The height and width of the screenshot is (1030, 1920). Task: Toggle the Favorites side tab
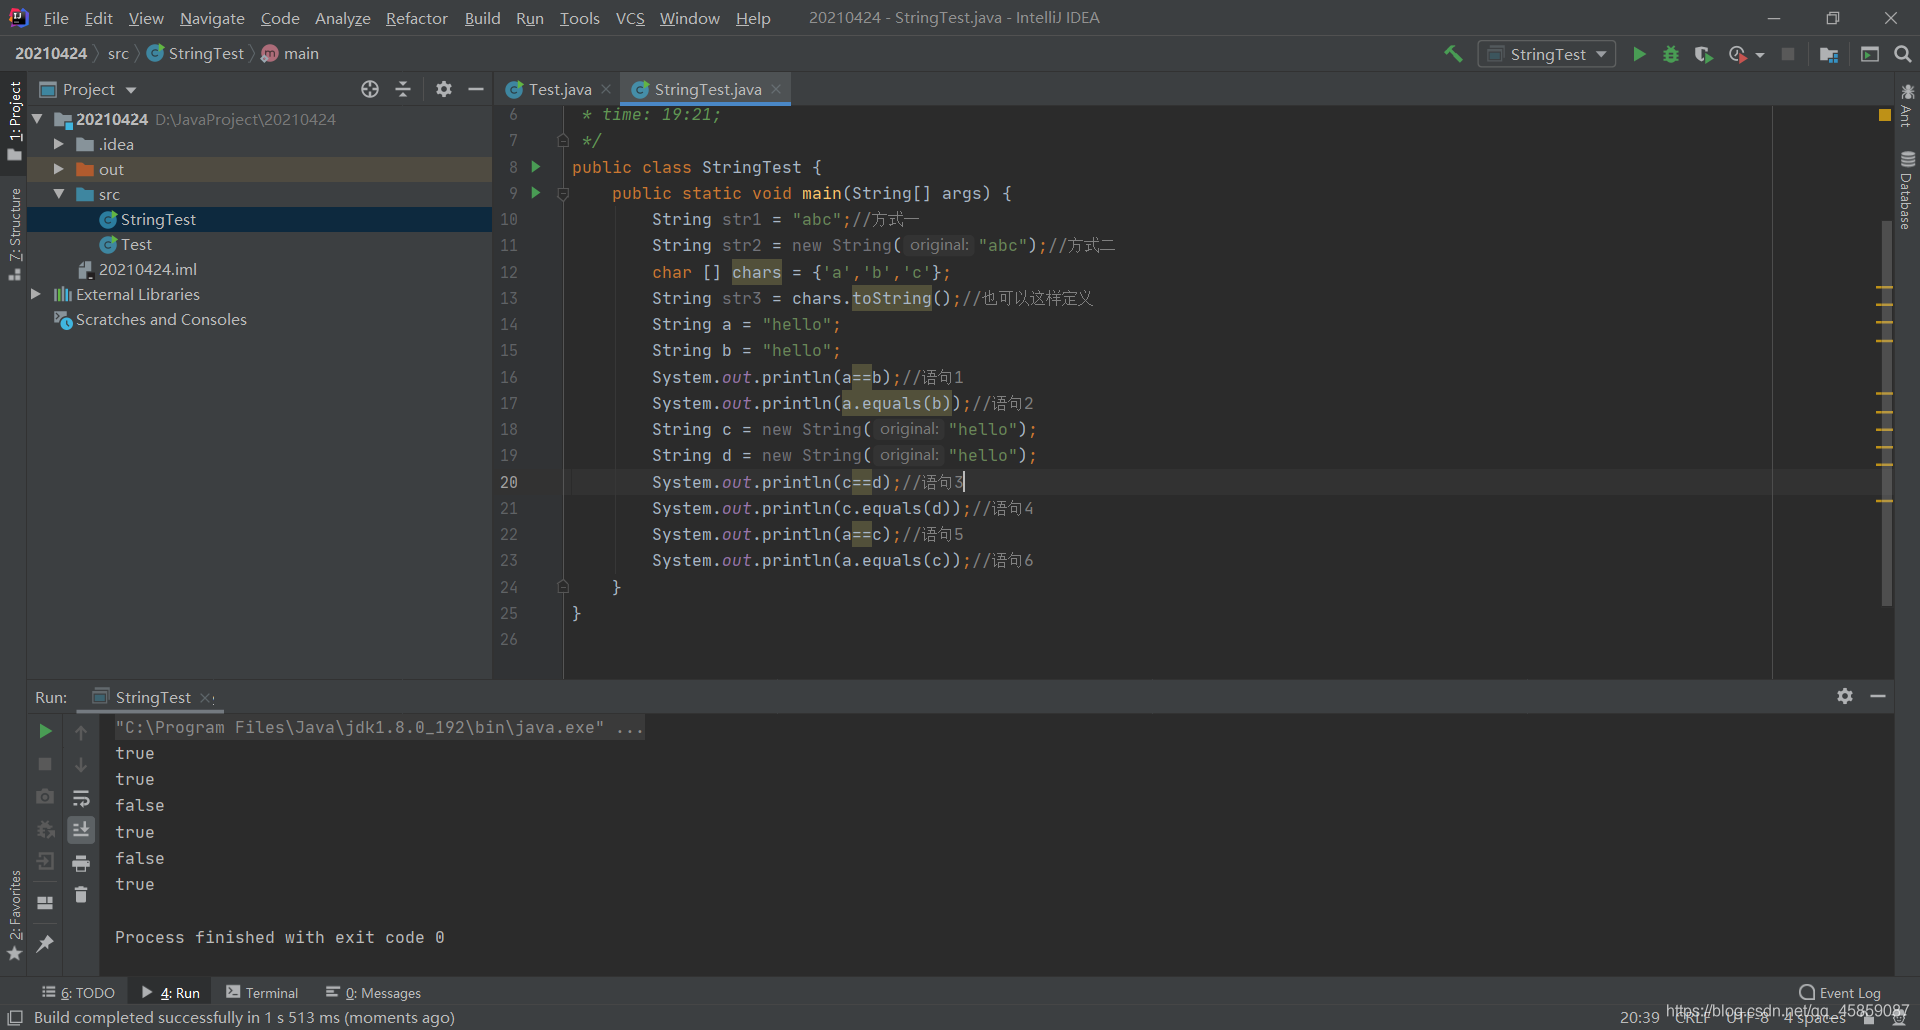pos(14,915)
